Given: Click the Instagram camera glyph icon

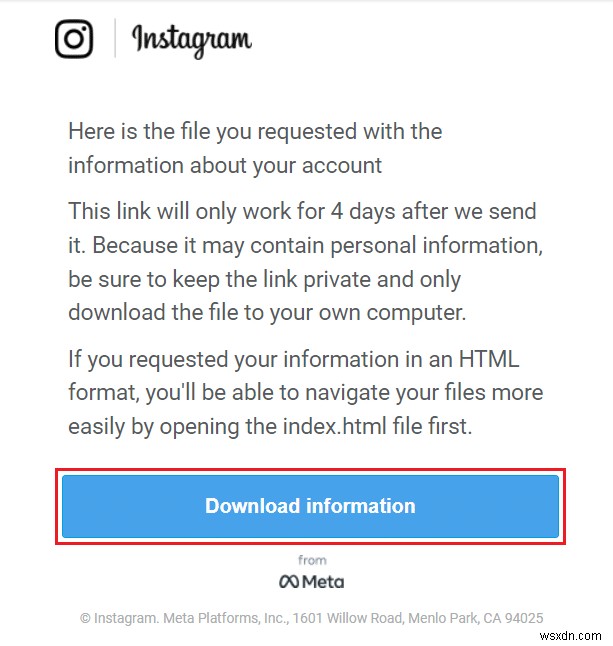Looking at the screenshot, I should 74,39.
